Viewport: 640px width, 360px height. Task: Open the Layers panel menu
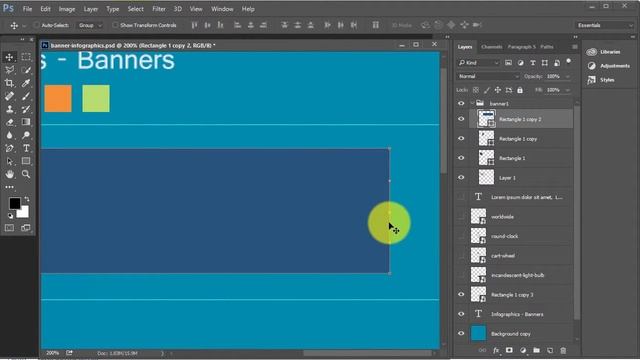[575, 47]
